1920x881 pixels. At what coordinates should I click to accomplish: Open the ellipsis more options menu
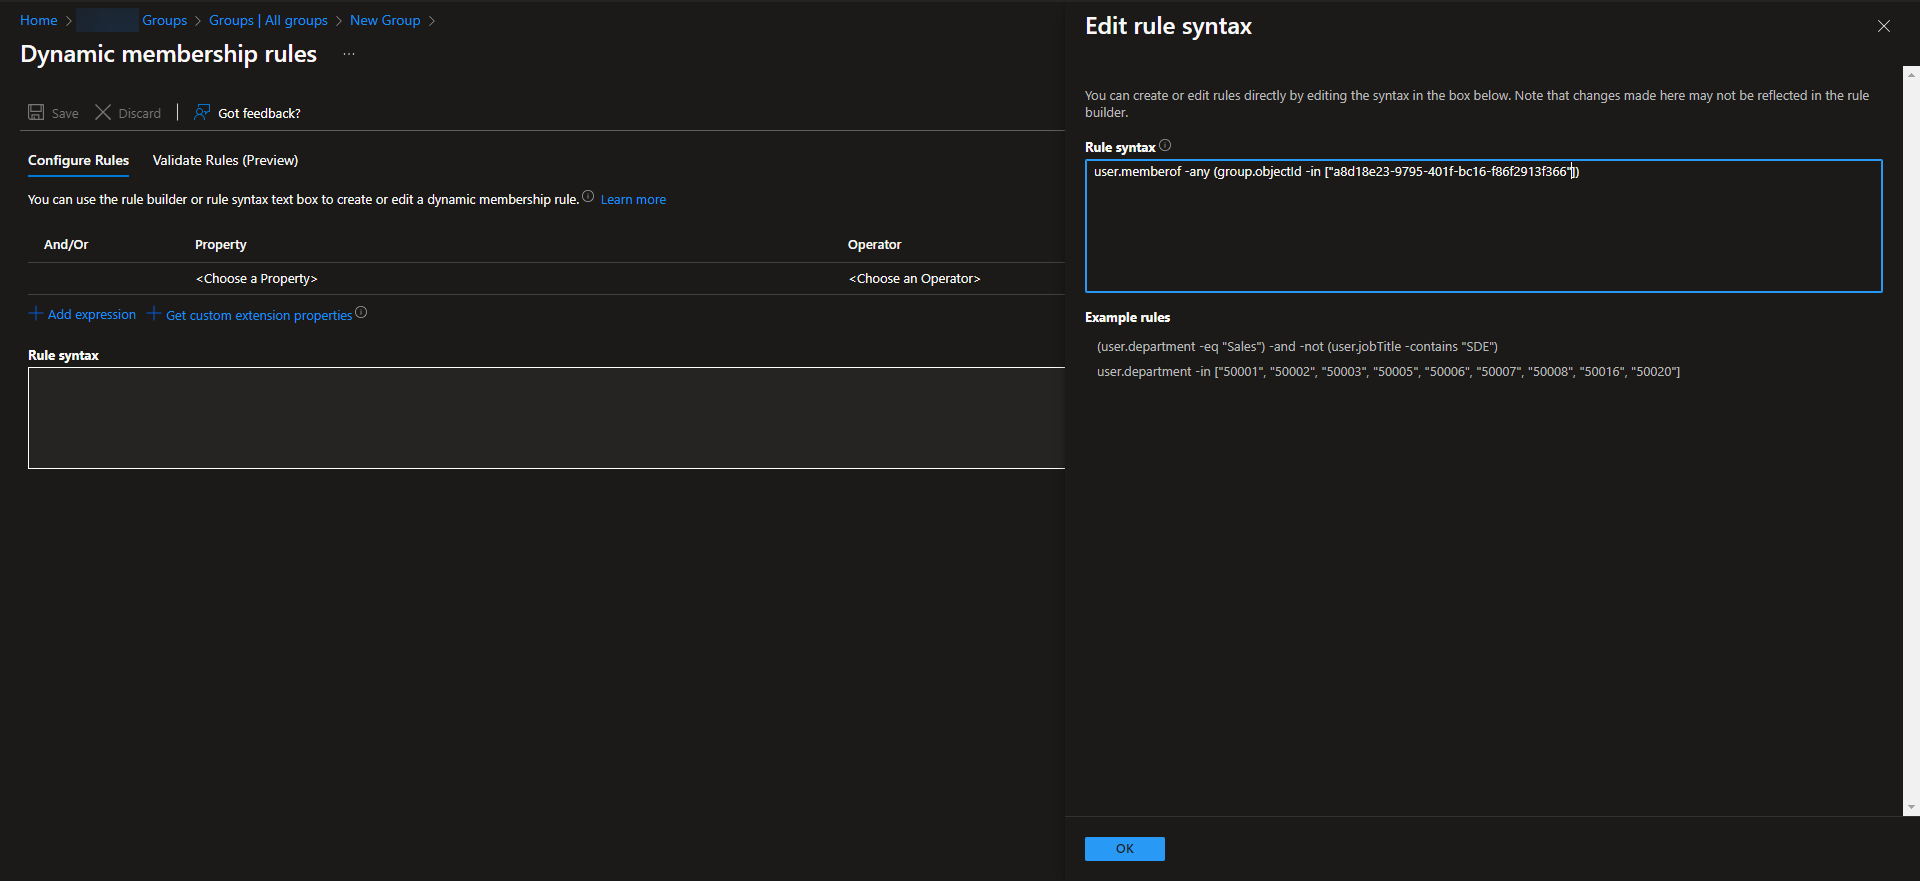(349, 54)
